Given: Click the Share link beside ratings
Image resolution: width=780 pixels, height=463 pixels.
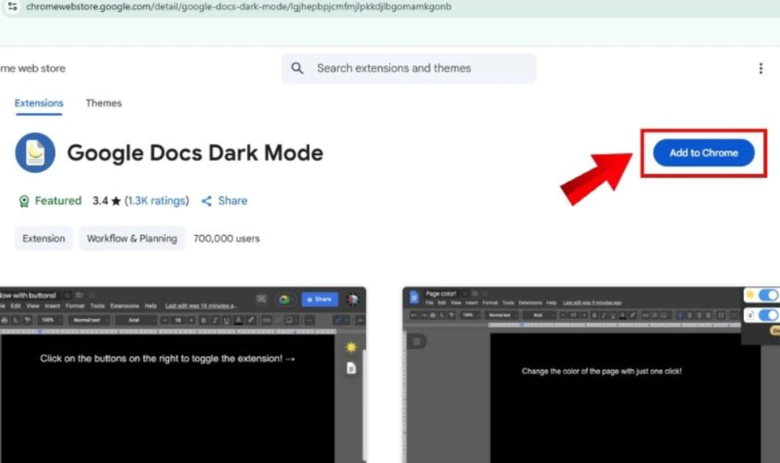Looking at the screenshot, I should (224, 201).
